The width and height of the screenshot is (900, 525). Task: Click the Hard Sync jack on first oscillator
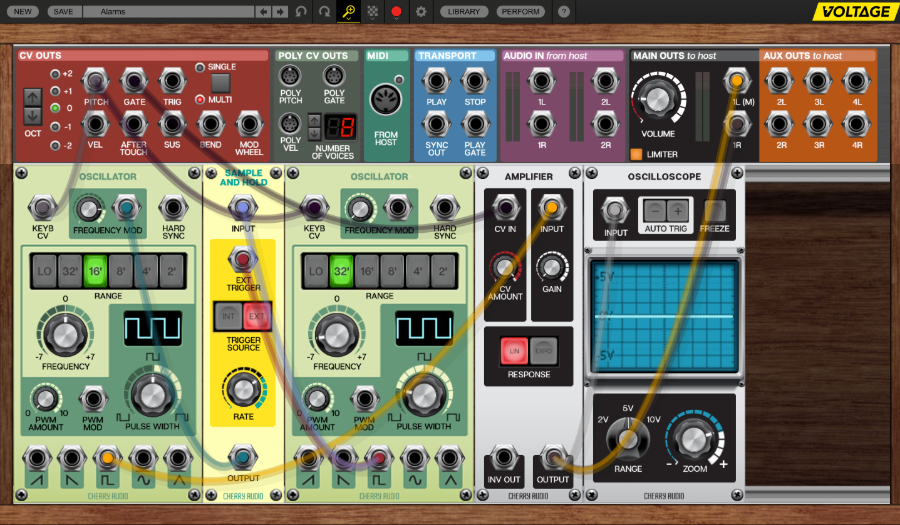coord(173,207)
